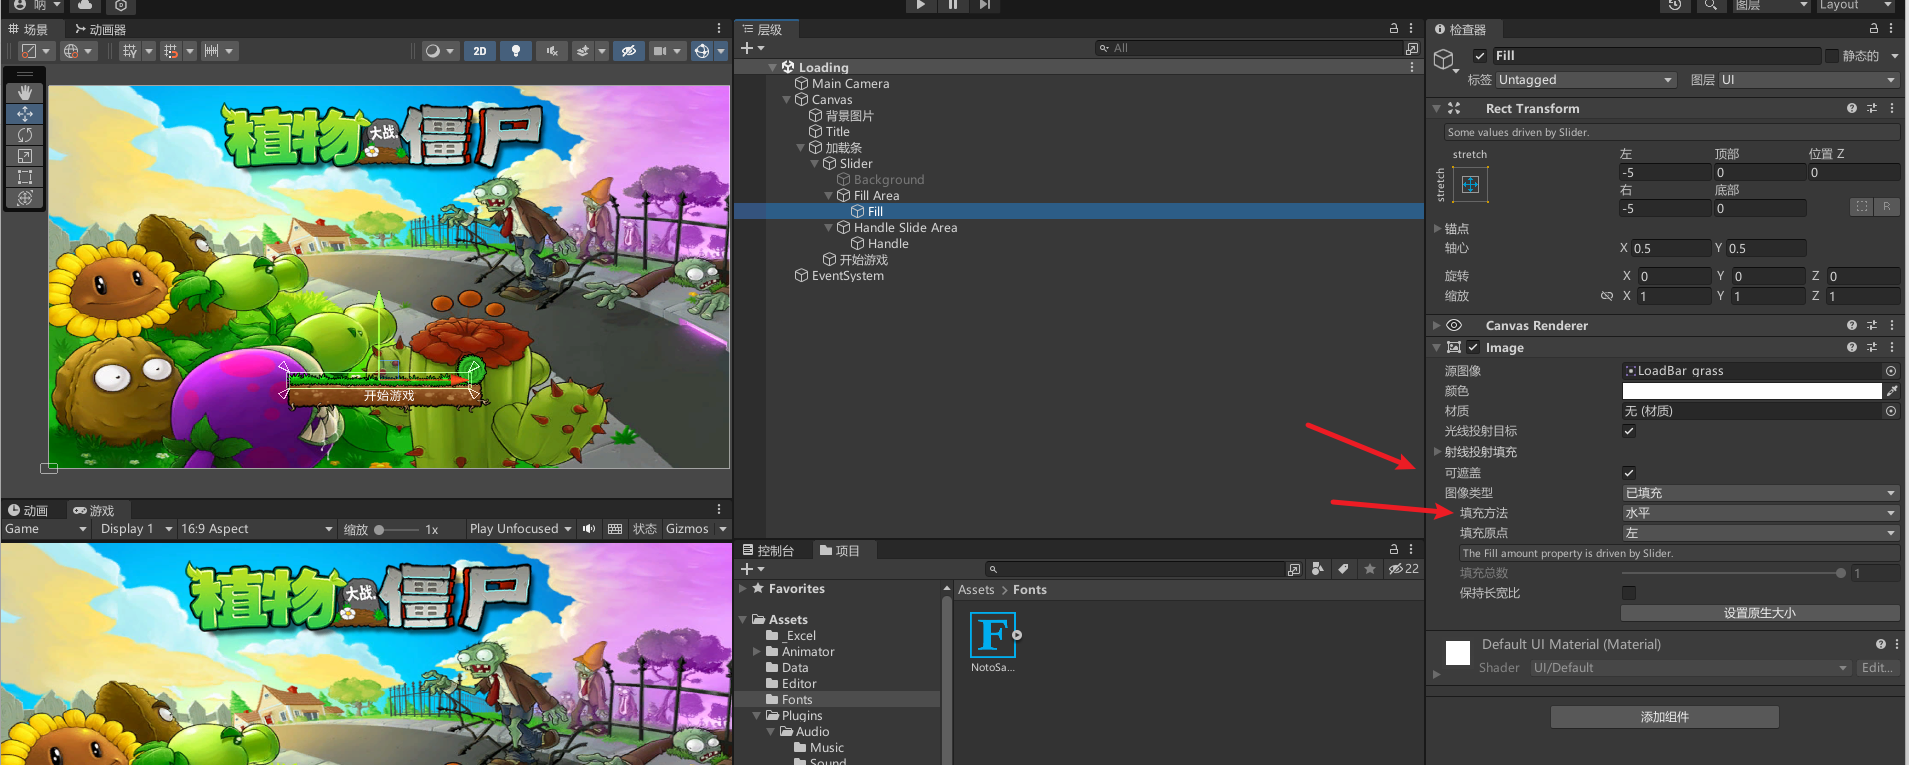Click the global/local handle rotation icon
Screen dimensions: 1909x765
pyautogui.click(x=77, y=51)
